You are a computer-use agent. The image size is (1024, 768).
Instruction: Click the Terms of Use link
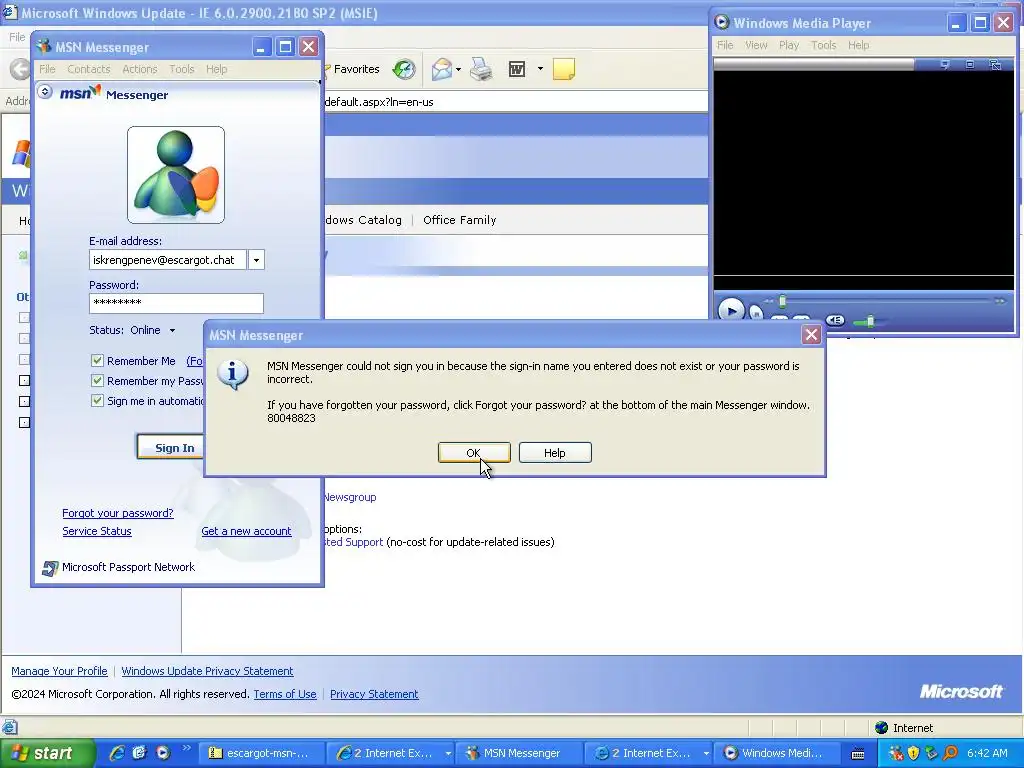(285, 694)
